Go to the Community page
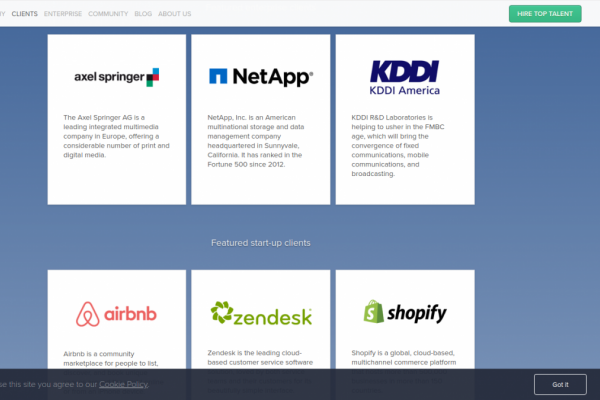This screenshot has height=400, width=600. click(x=108, y=14)
